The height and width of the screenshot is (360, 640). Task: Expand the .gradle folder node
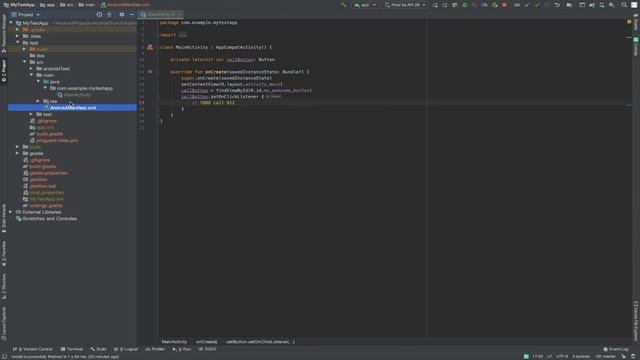[x=18, y=29]
